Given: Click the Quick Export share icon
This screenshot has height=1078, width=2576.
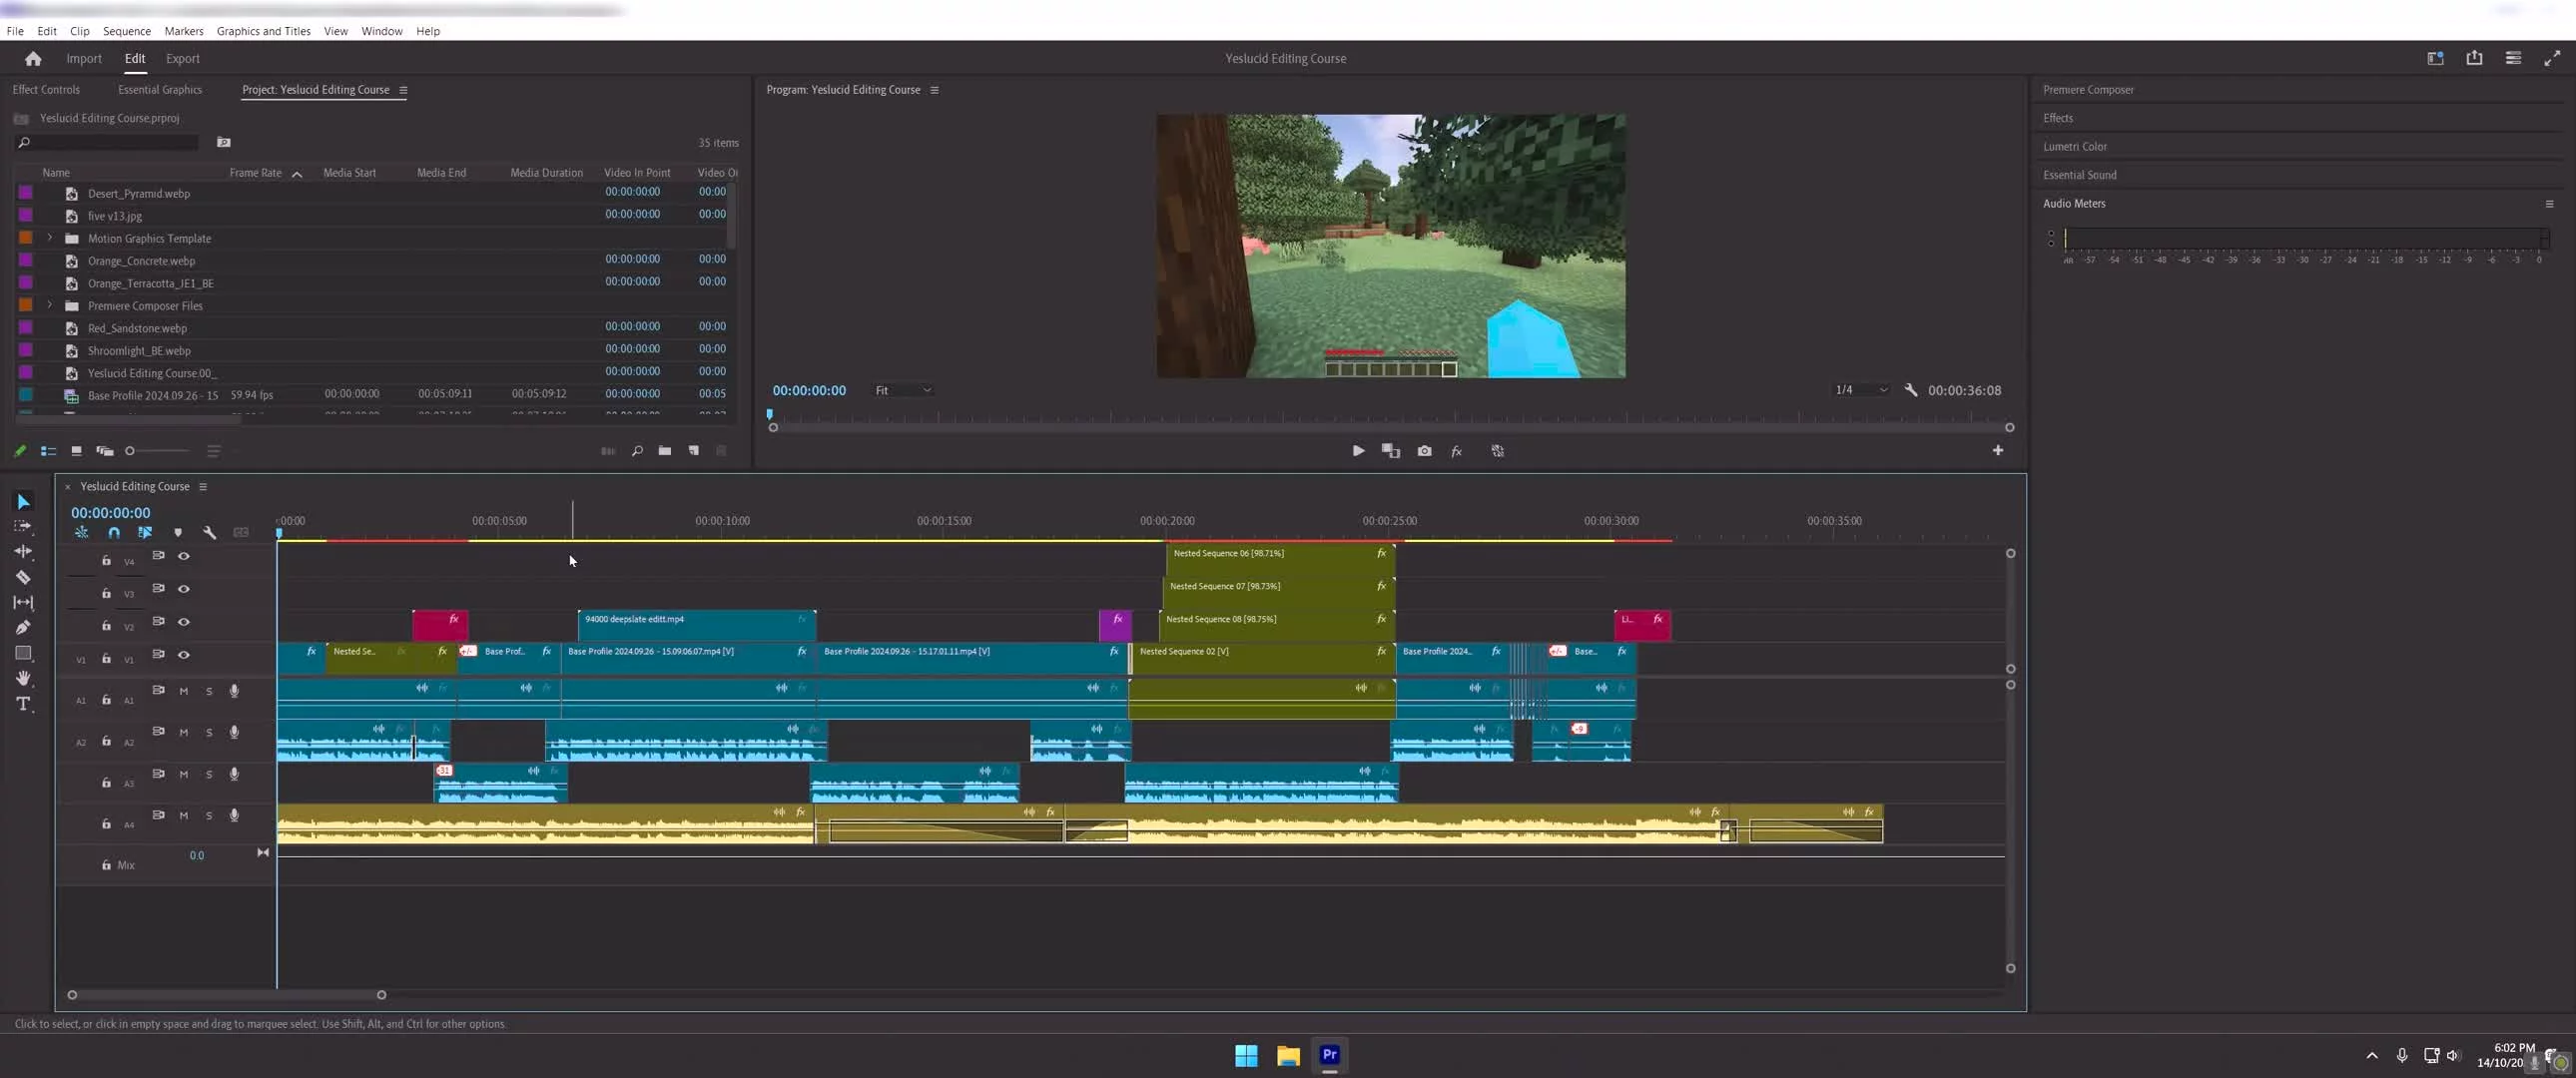Looking at the screenshot, I should [2474, 58].
